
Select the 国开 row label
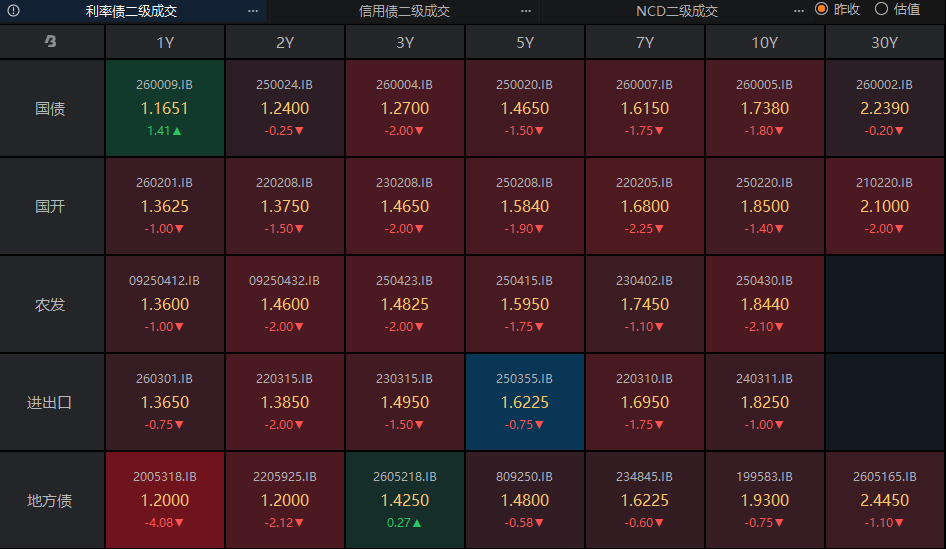[x=50, y=206]
